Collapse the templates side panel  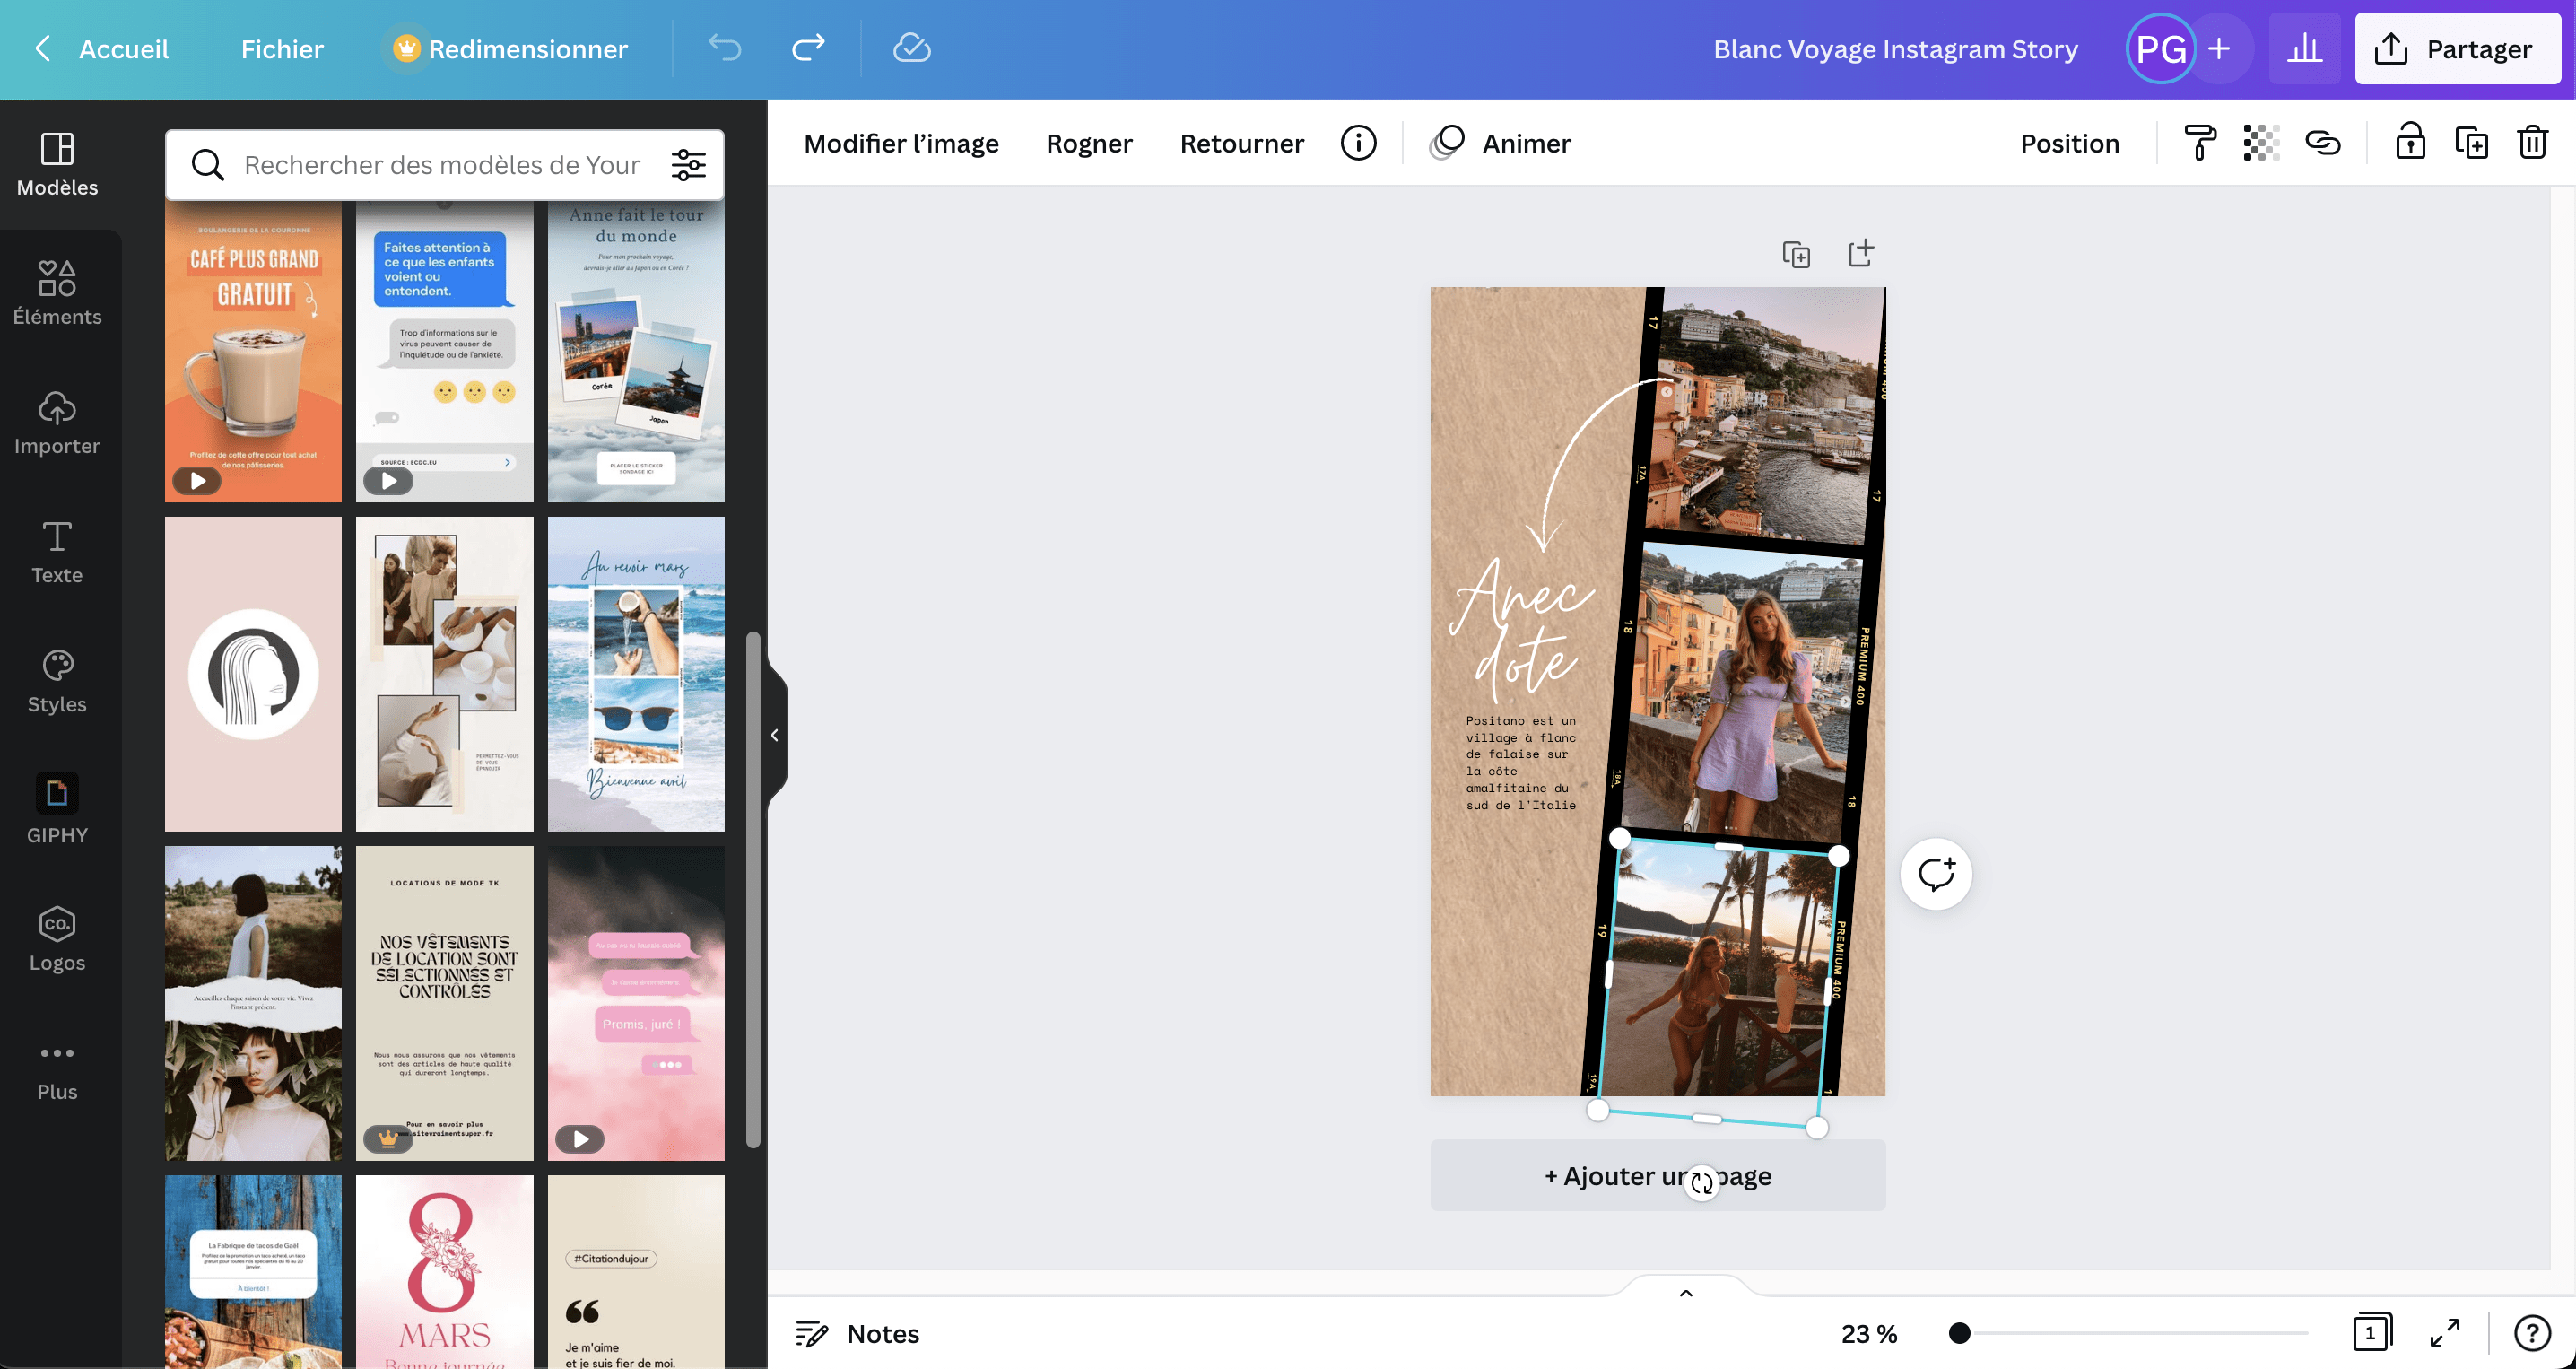point(774,734)
